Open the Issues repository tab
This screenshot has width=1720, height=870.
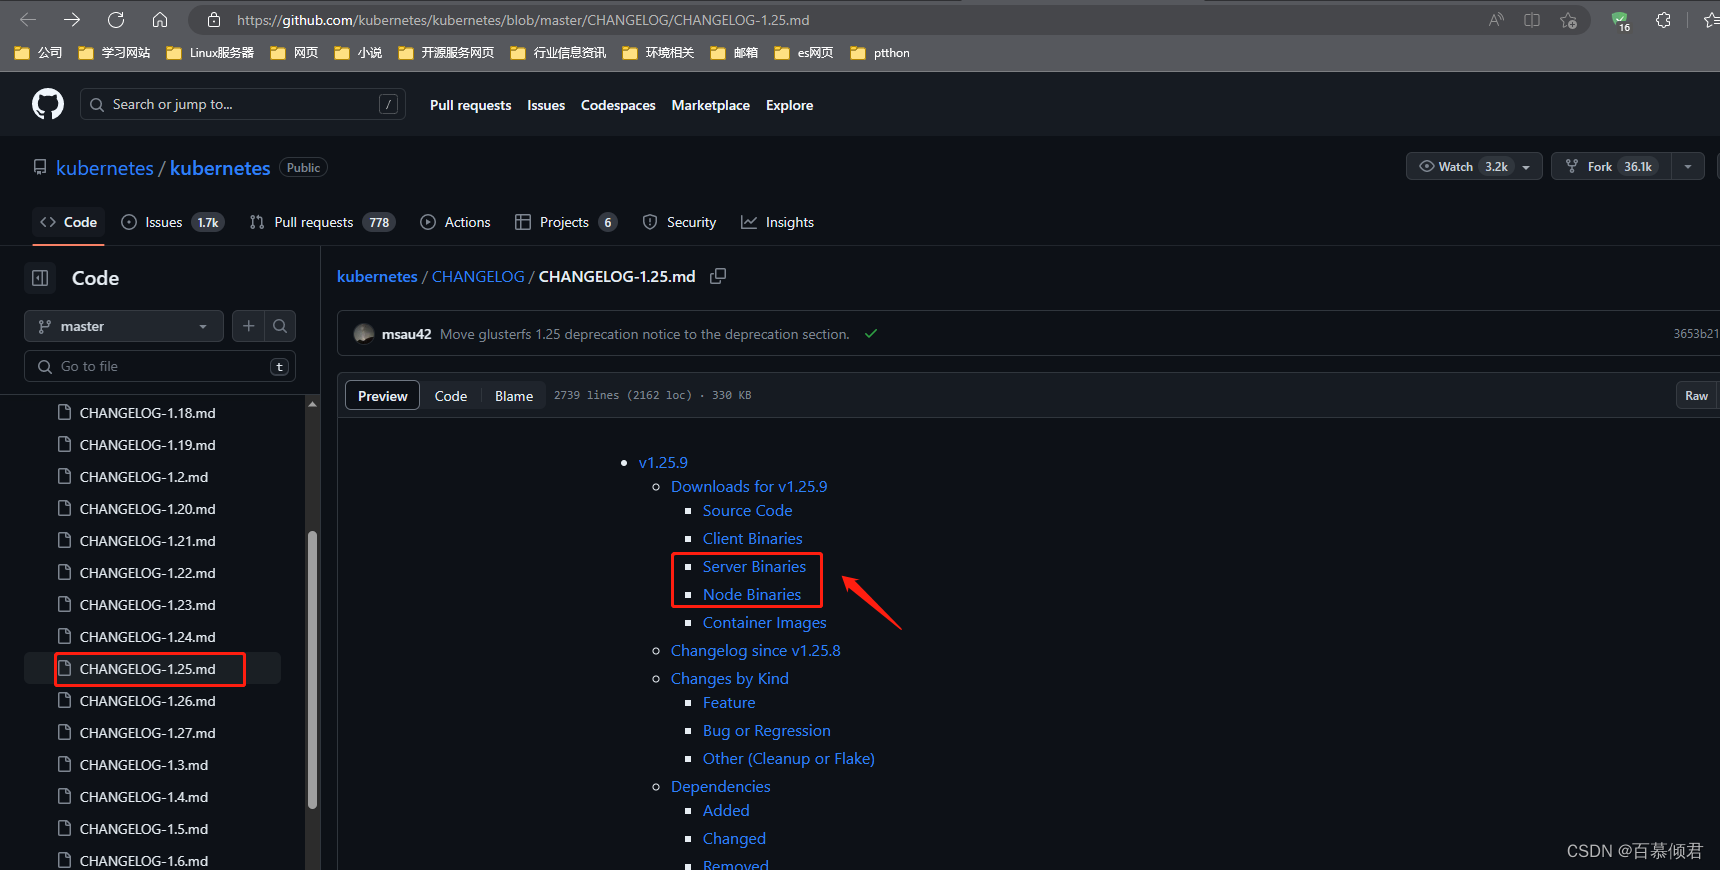pyautogui.click(x=172, y=222)
